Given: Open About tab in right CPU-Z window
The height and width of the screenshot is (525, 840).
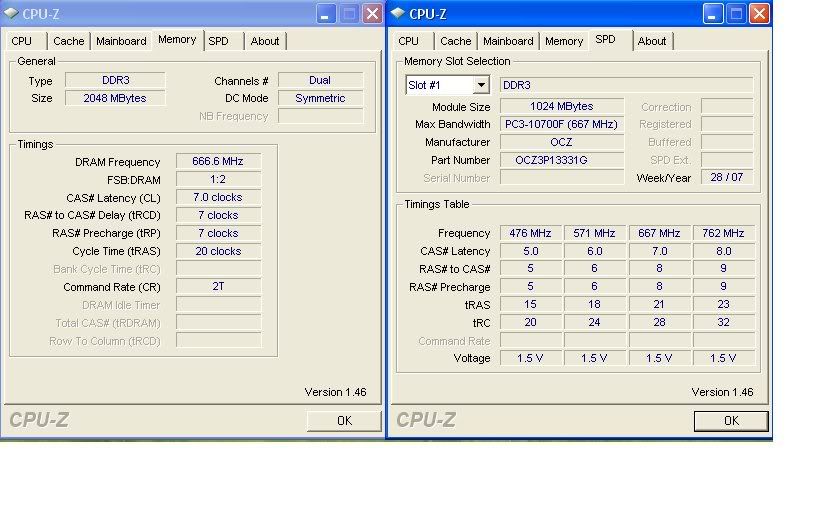Looking at the screenshot, I should coord(652,41).
